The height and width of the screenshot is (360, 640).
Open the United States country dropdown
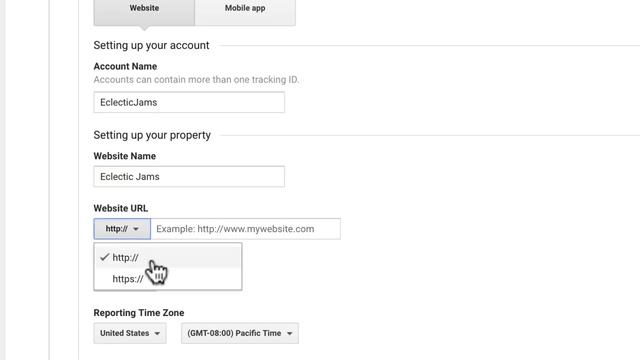click(130, 333)
